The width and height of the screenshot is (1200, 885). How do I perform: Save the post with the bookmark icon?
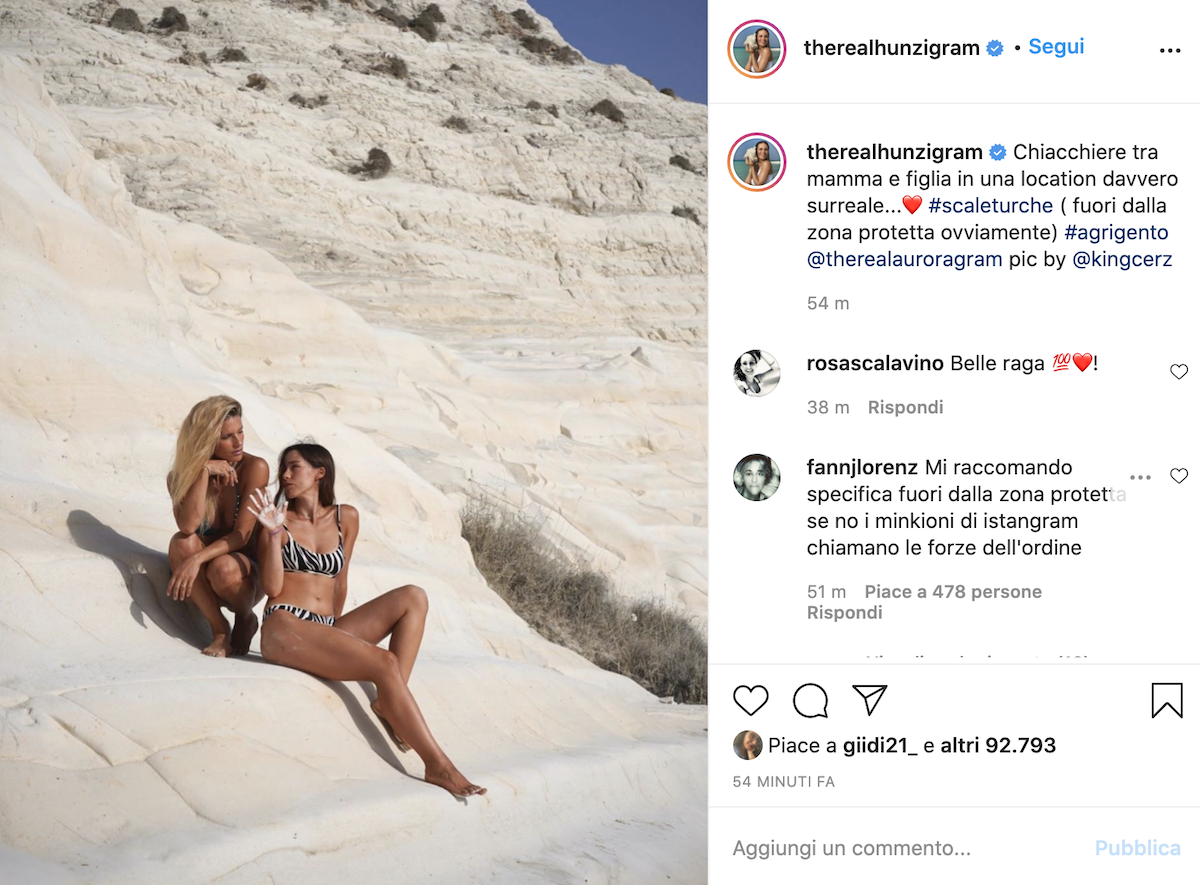point(1167,701)
